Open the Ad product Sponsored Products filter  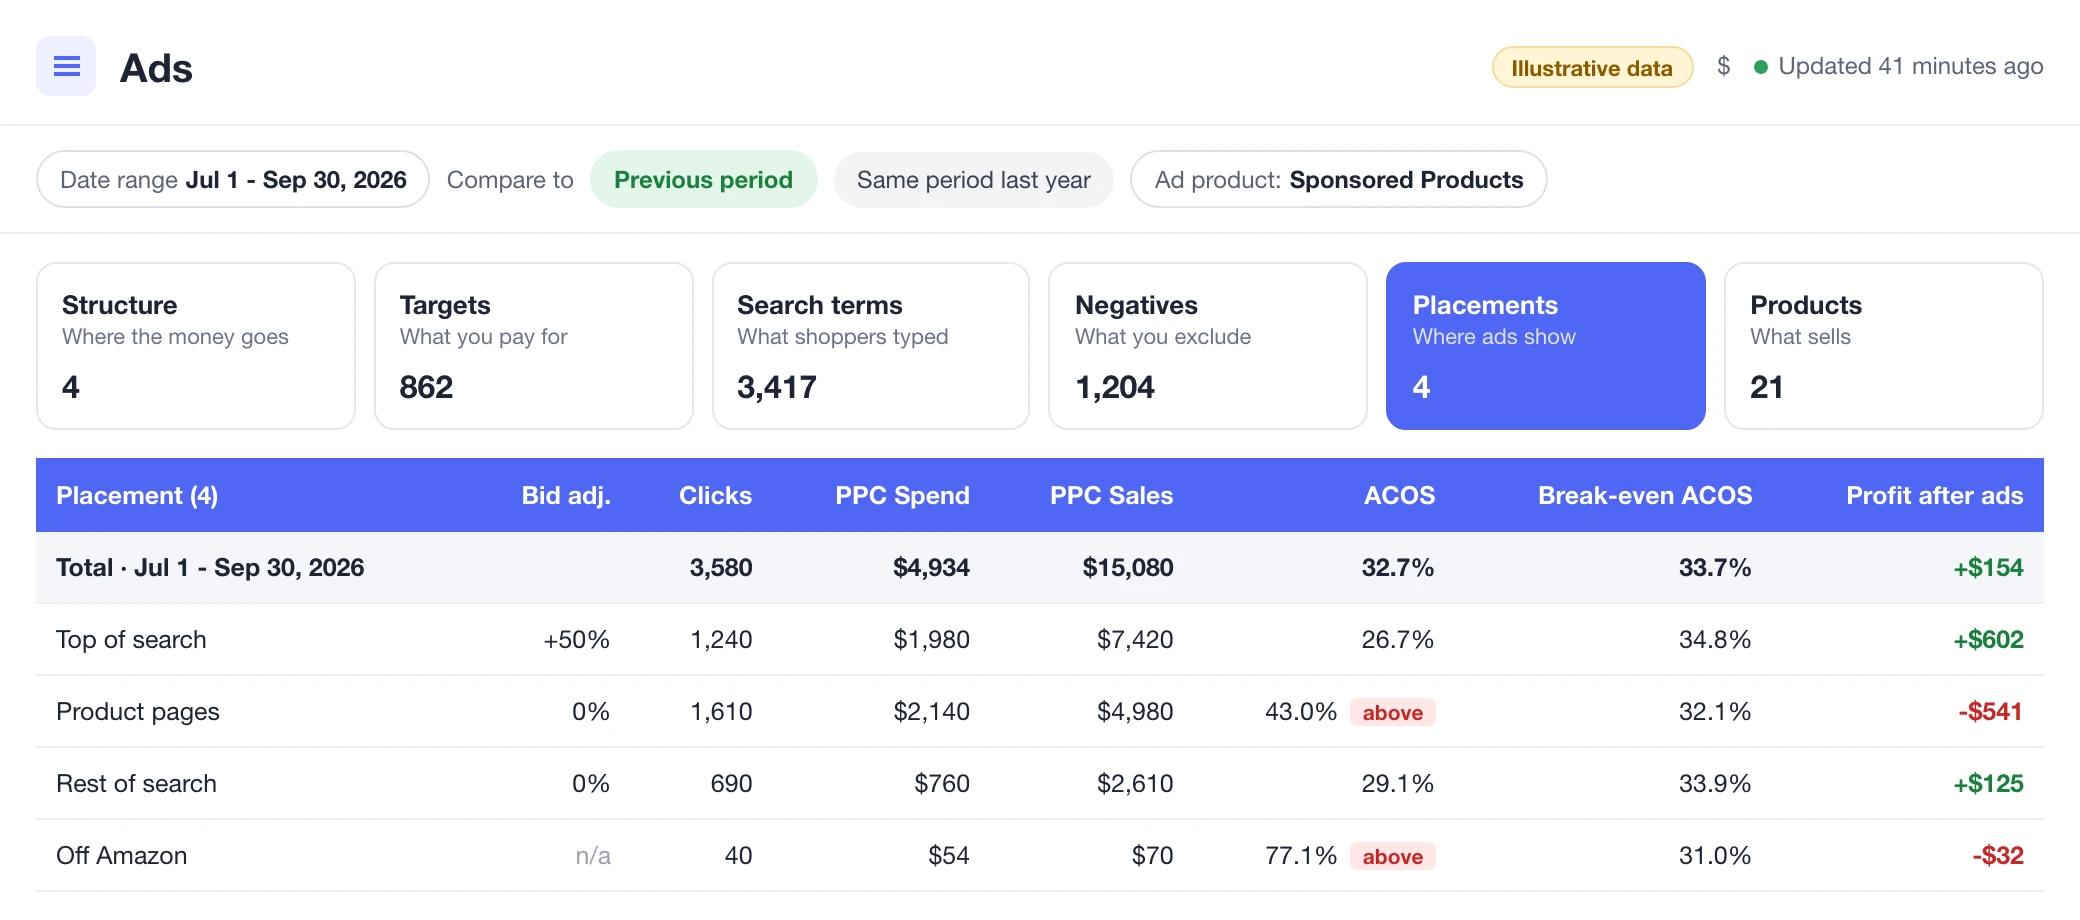pos(1339,179)
